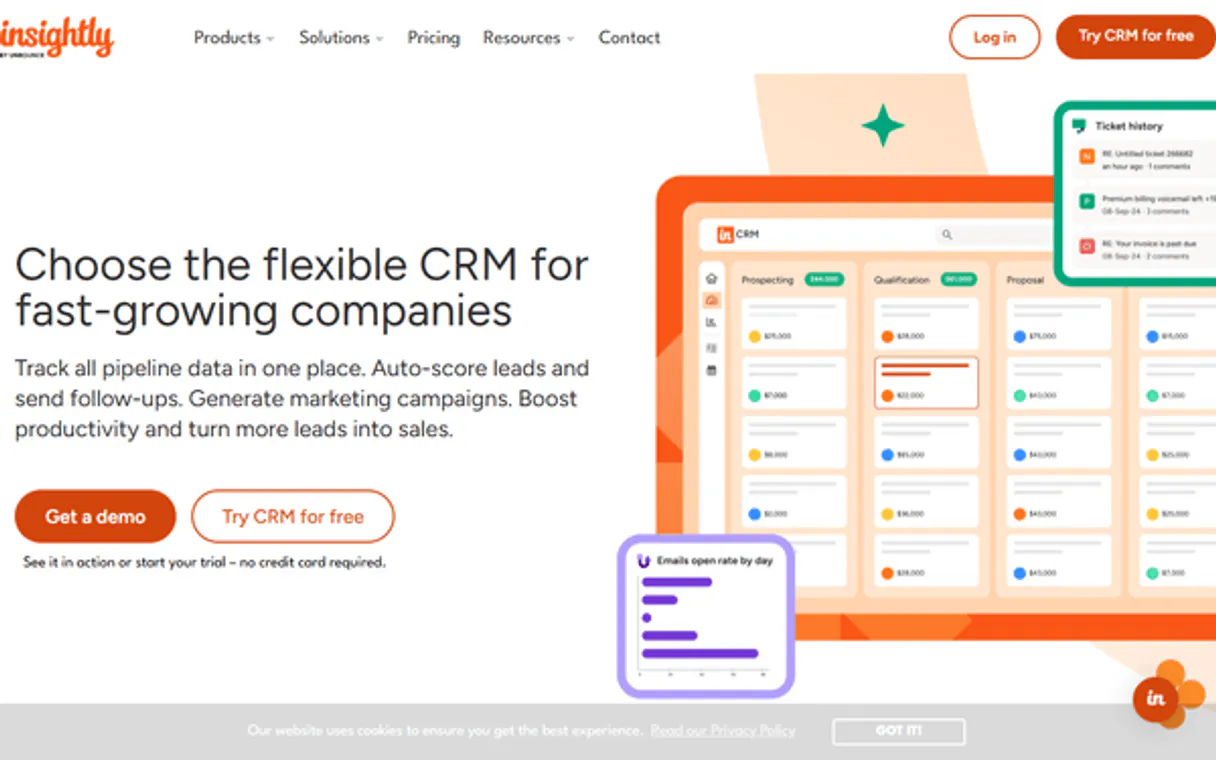1216x760 pixels.
Task: Click the green sparkle star decoration
Action: click(883, 126)
